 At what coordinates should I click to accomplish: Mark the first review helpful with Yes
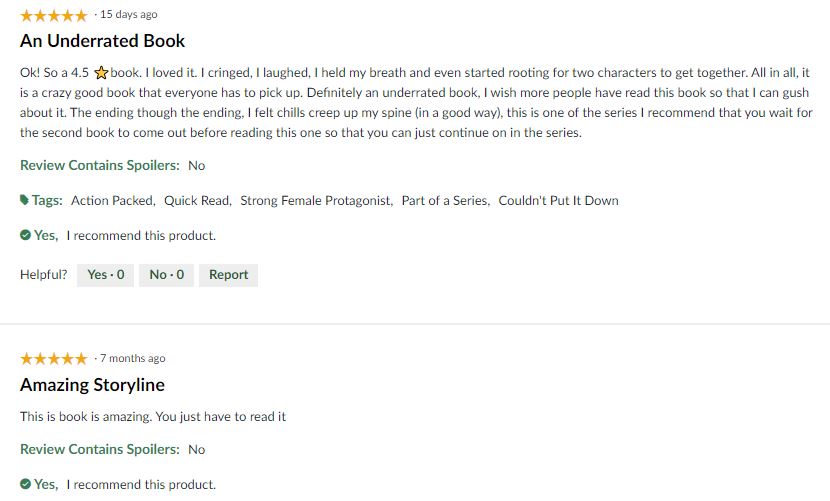pos(105,275)
